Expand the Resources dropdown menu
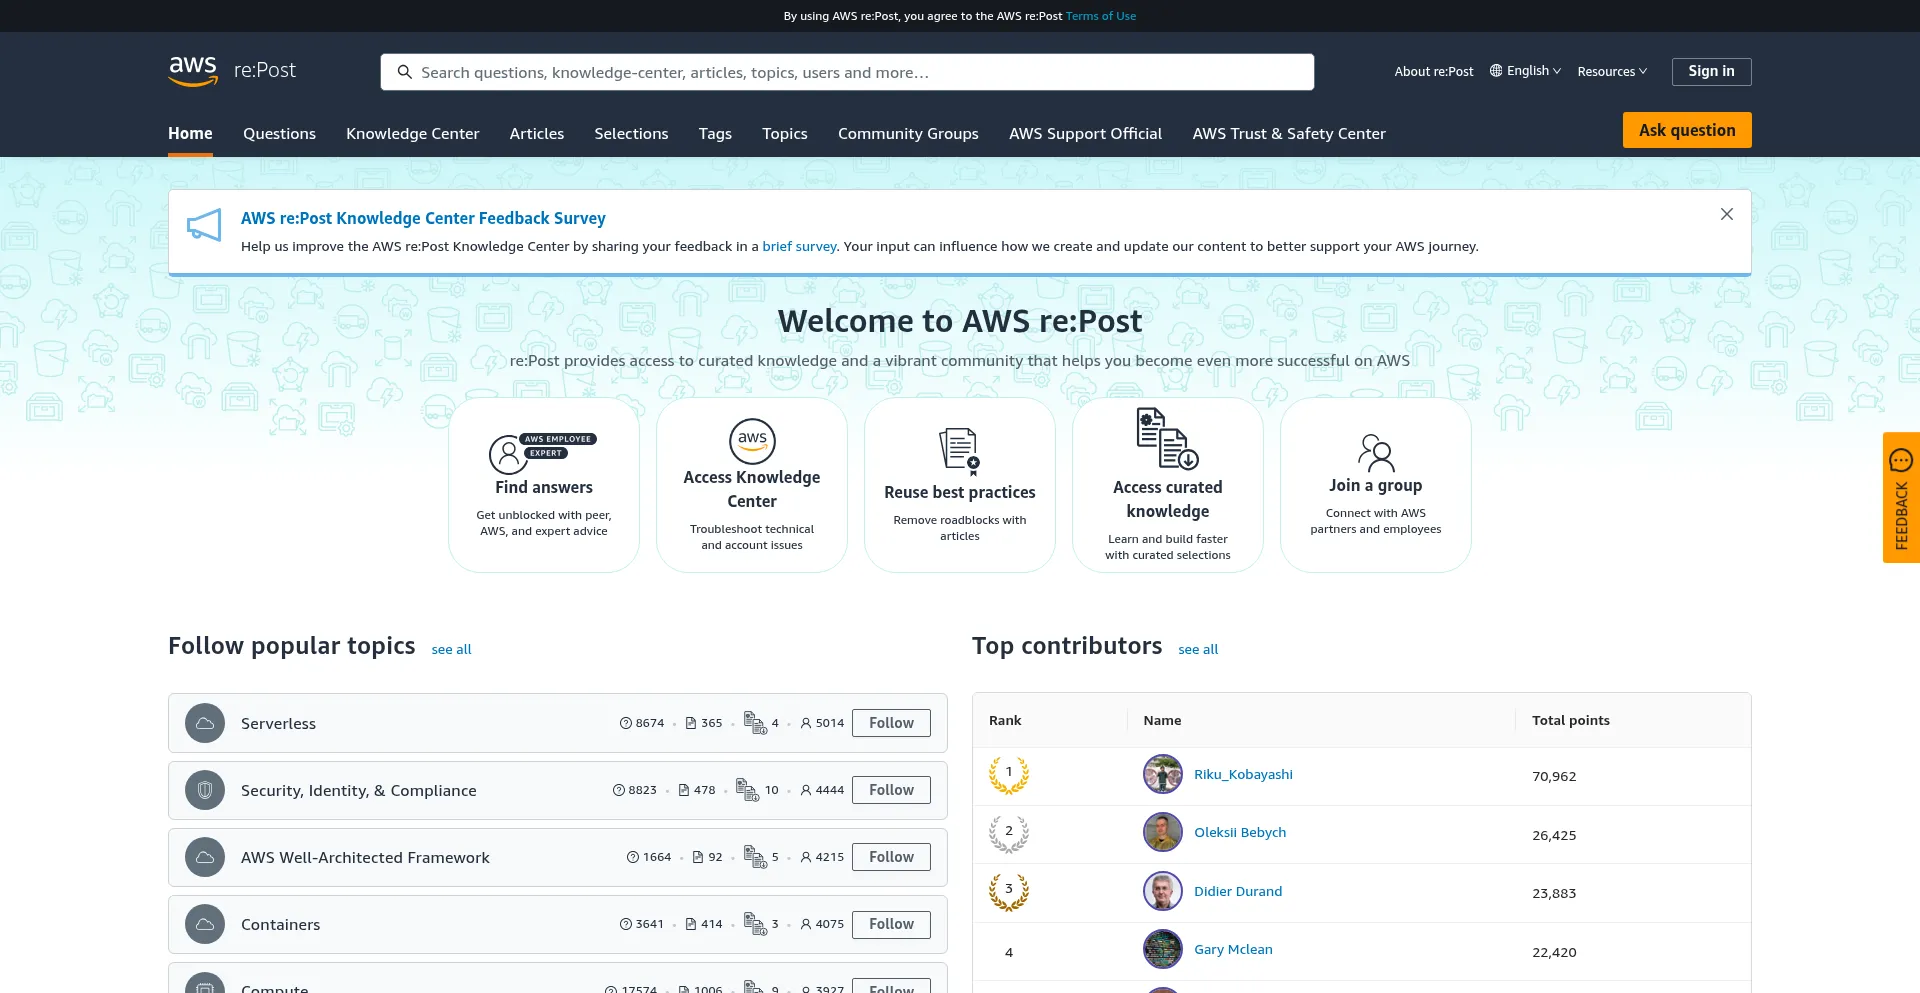 point(1612,71)
